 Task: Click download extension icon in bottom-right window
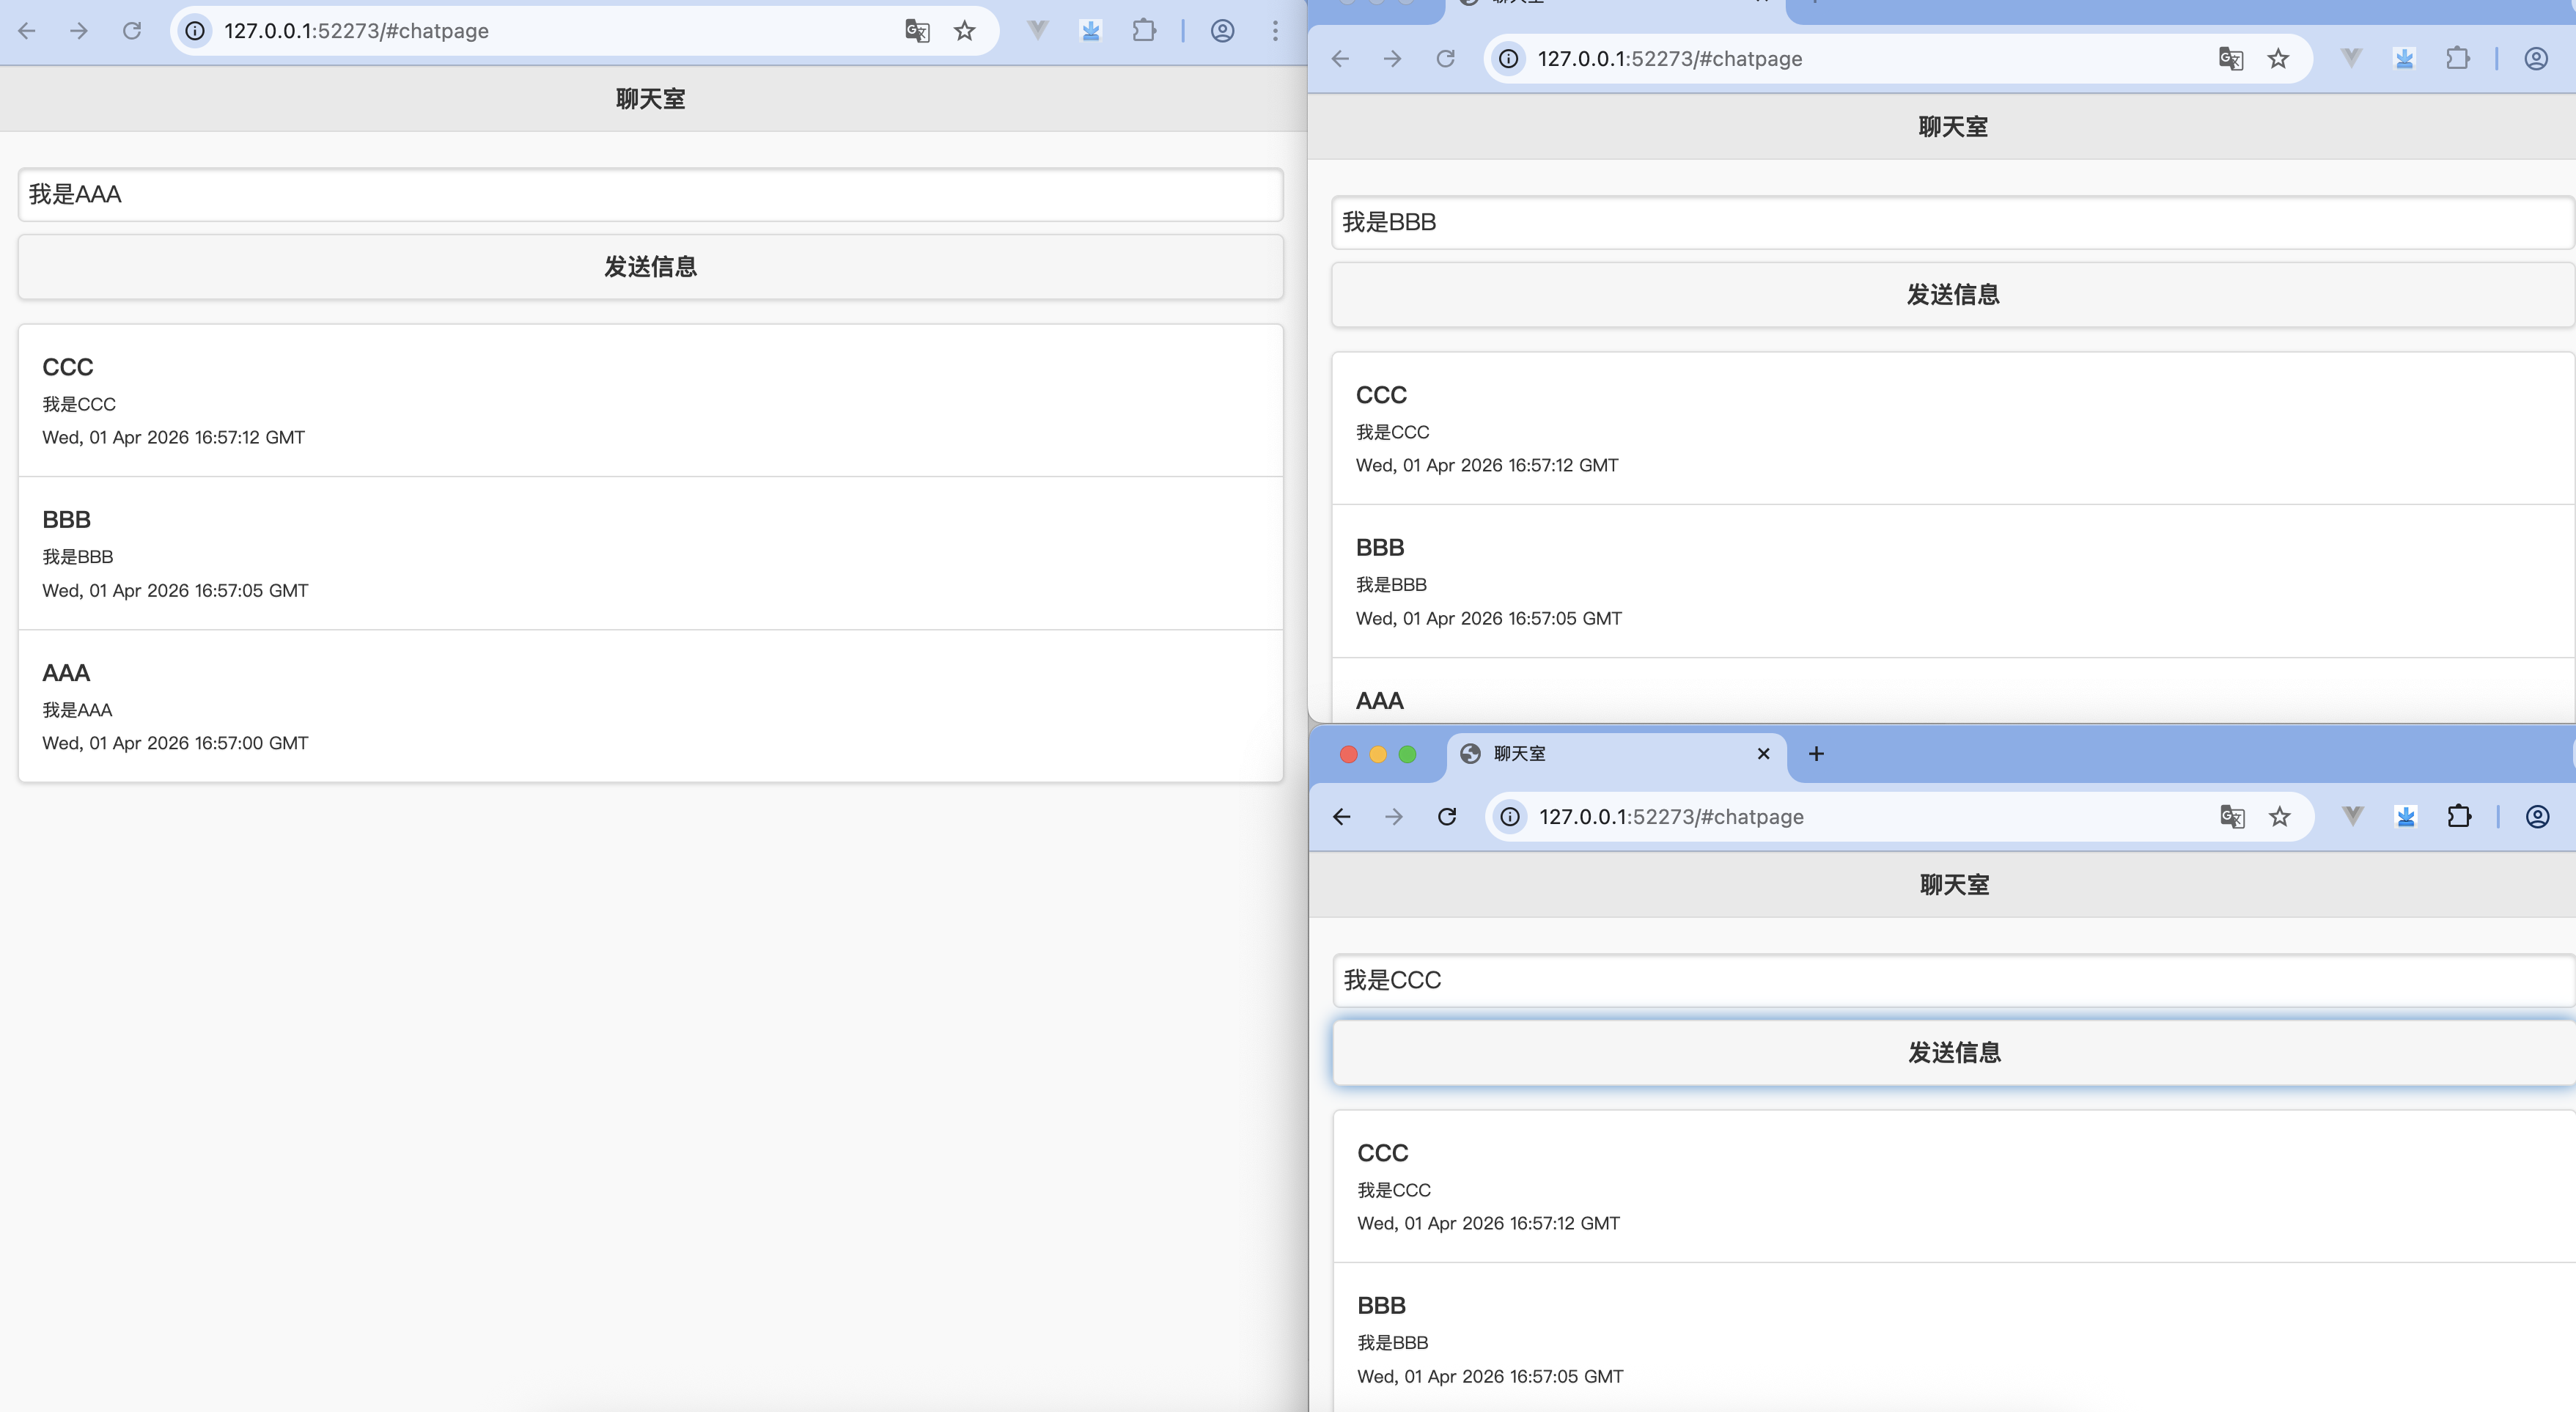click(2406, 817)
